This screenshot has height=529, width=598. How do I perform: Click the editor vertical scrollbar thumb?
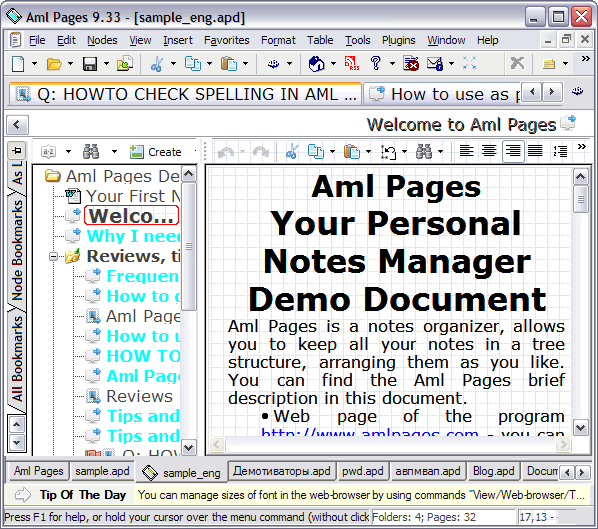[x=580, y=199]
